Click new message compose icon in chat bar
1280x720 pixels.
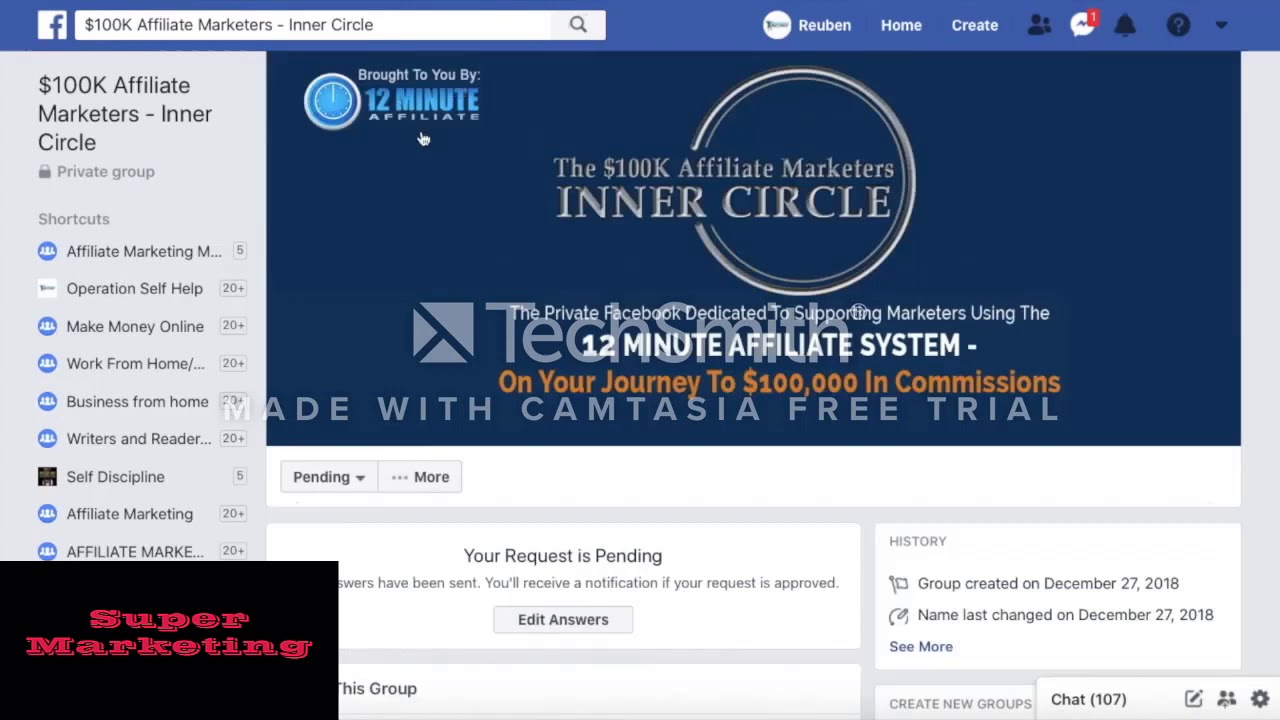[x=1193, y=699]
